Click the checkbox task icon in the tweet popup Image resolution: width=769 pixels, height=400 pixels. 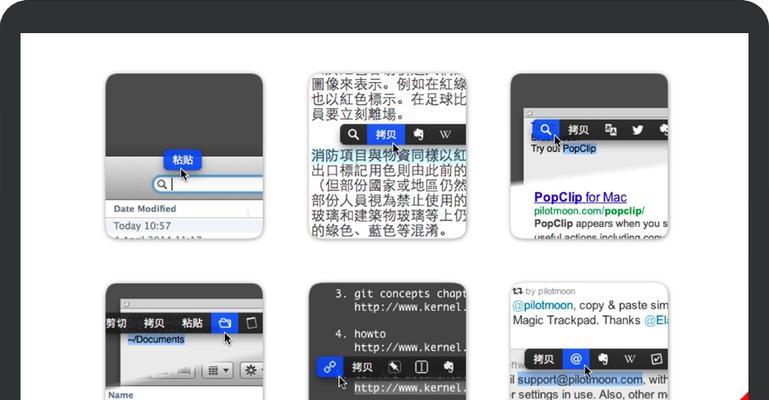click(656, 359)
